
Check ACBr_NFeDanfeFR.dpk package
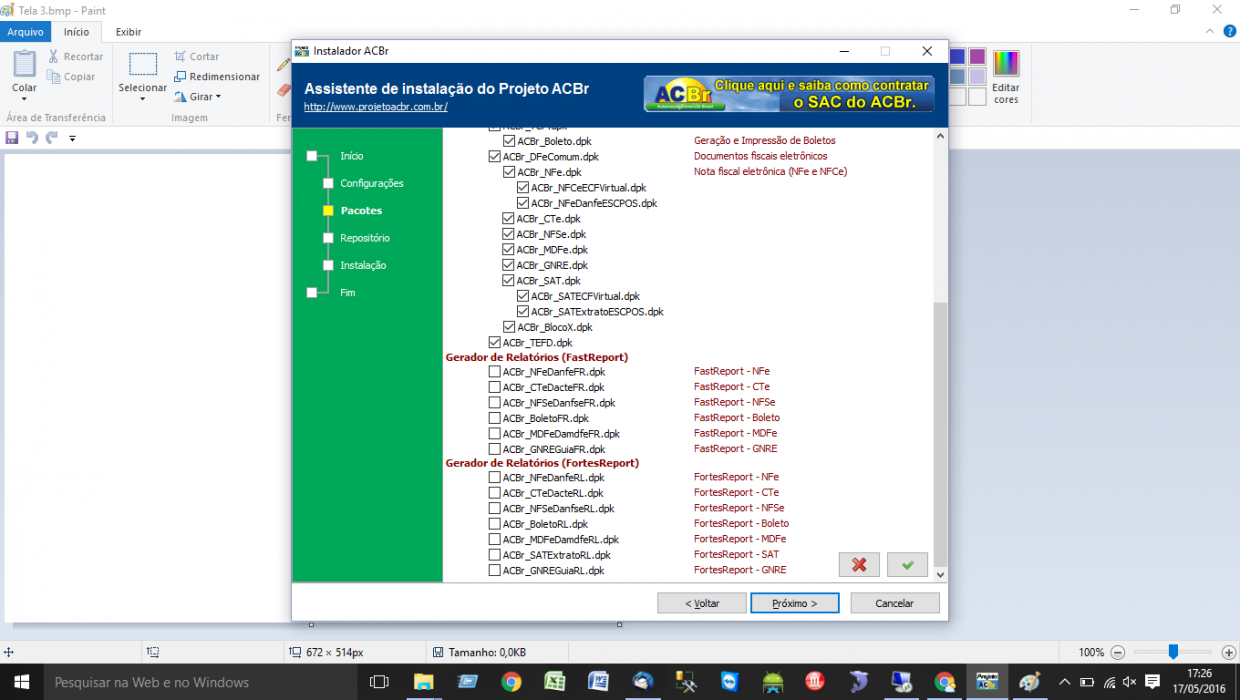[494, 372]
